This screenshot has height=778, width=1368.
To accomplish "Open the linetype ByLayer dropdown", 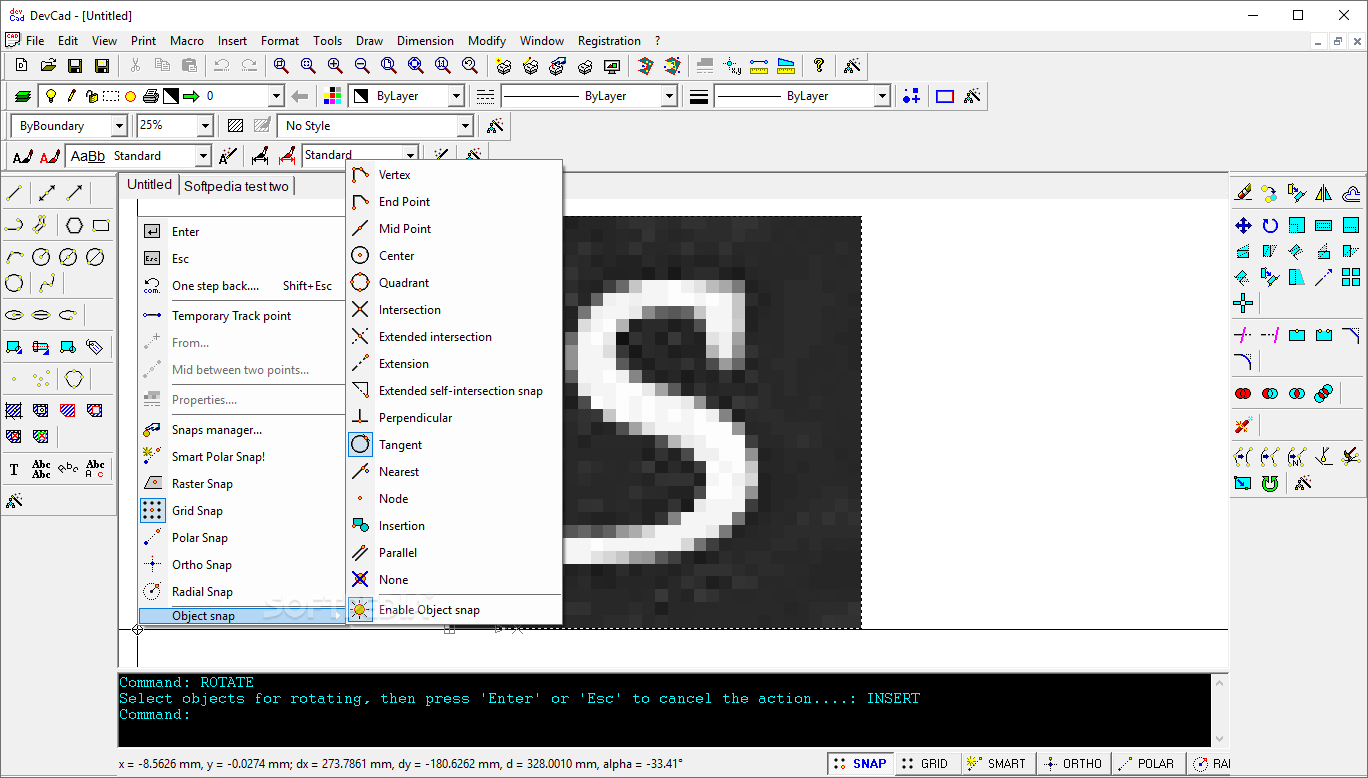I will pos(669,96).
